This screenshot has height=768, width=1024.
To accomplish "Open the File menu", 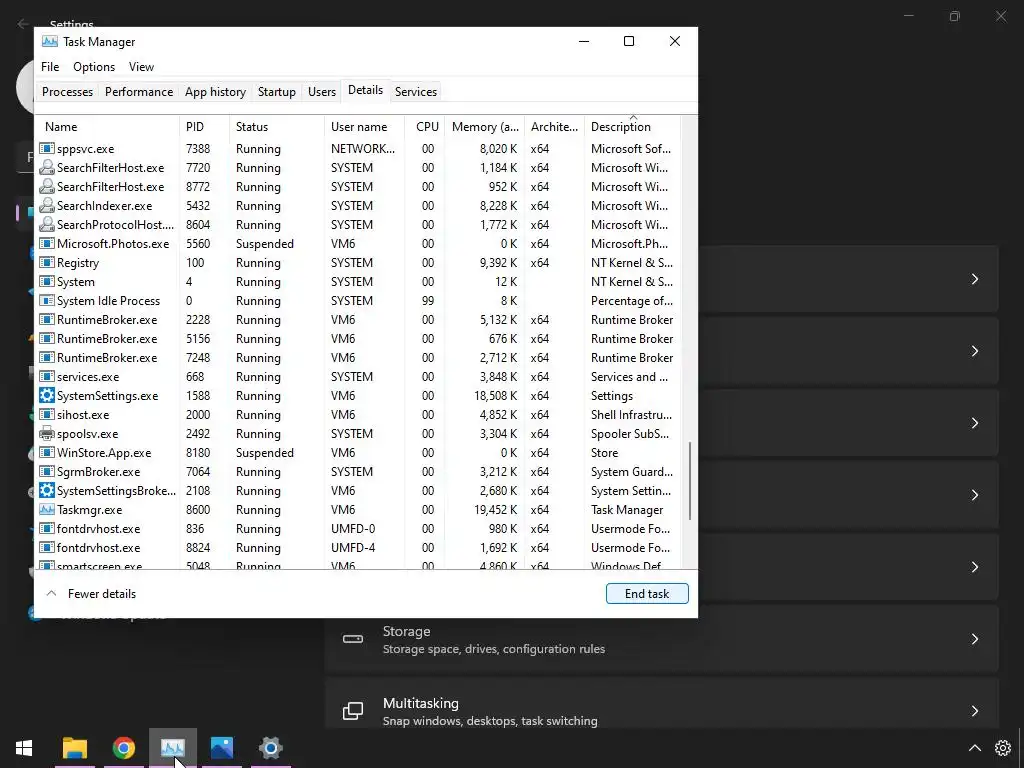I will pos(50,67).
